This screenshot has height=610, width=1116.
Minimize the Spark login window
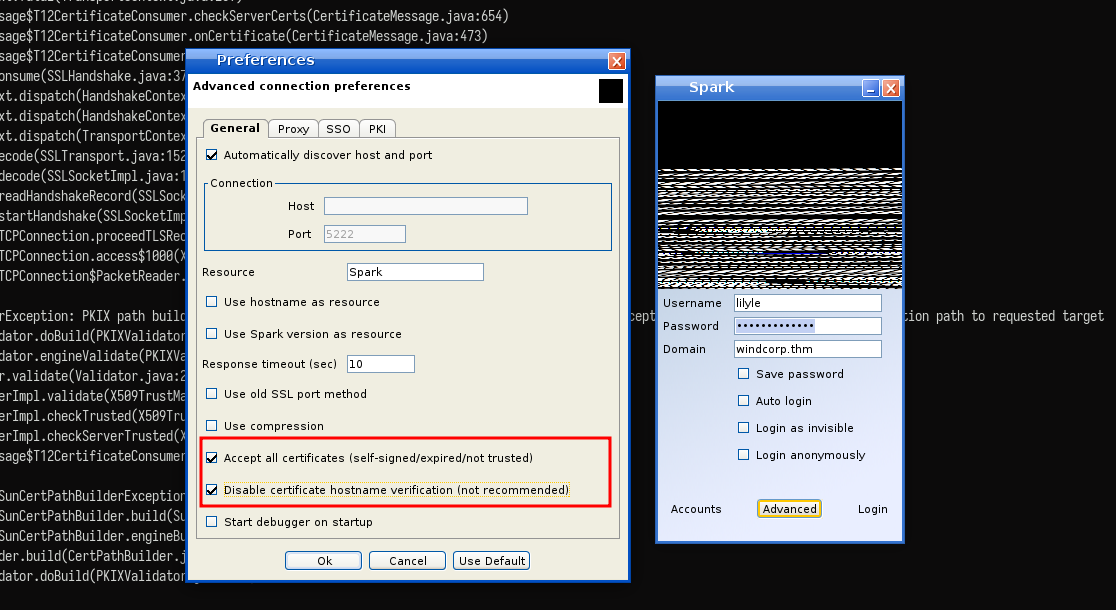point(870,88)
